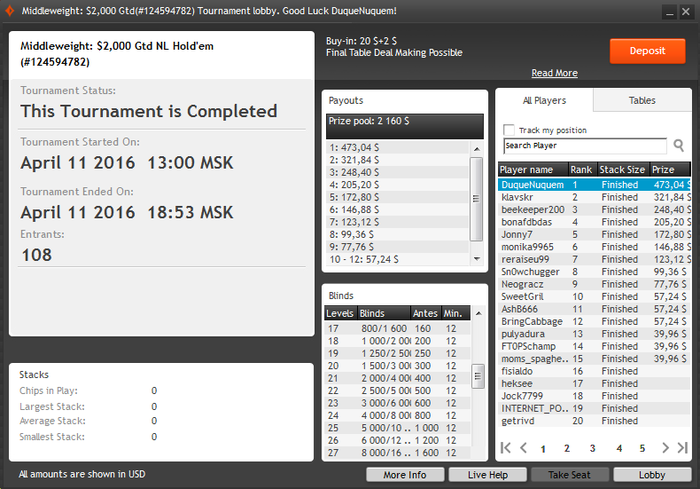Open page 3 of players list
This screenshot has width=700, height=489.
click(592, 448)
